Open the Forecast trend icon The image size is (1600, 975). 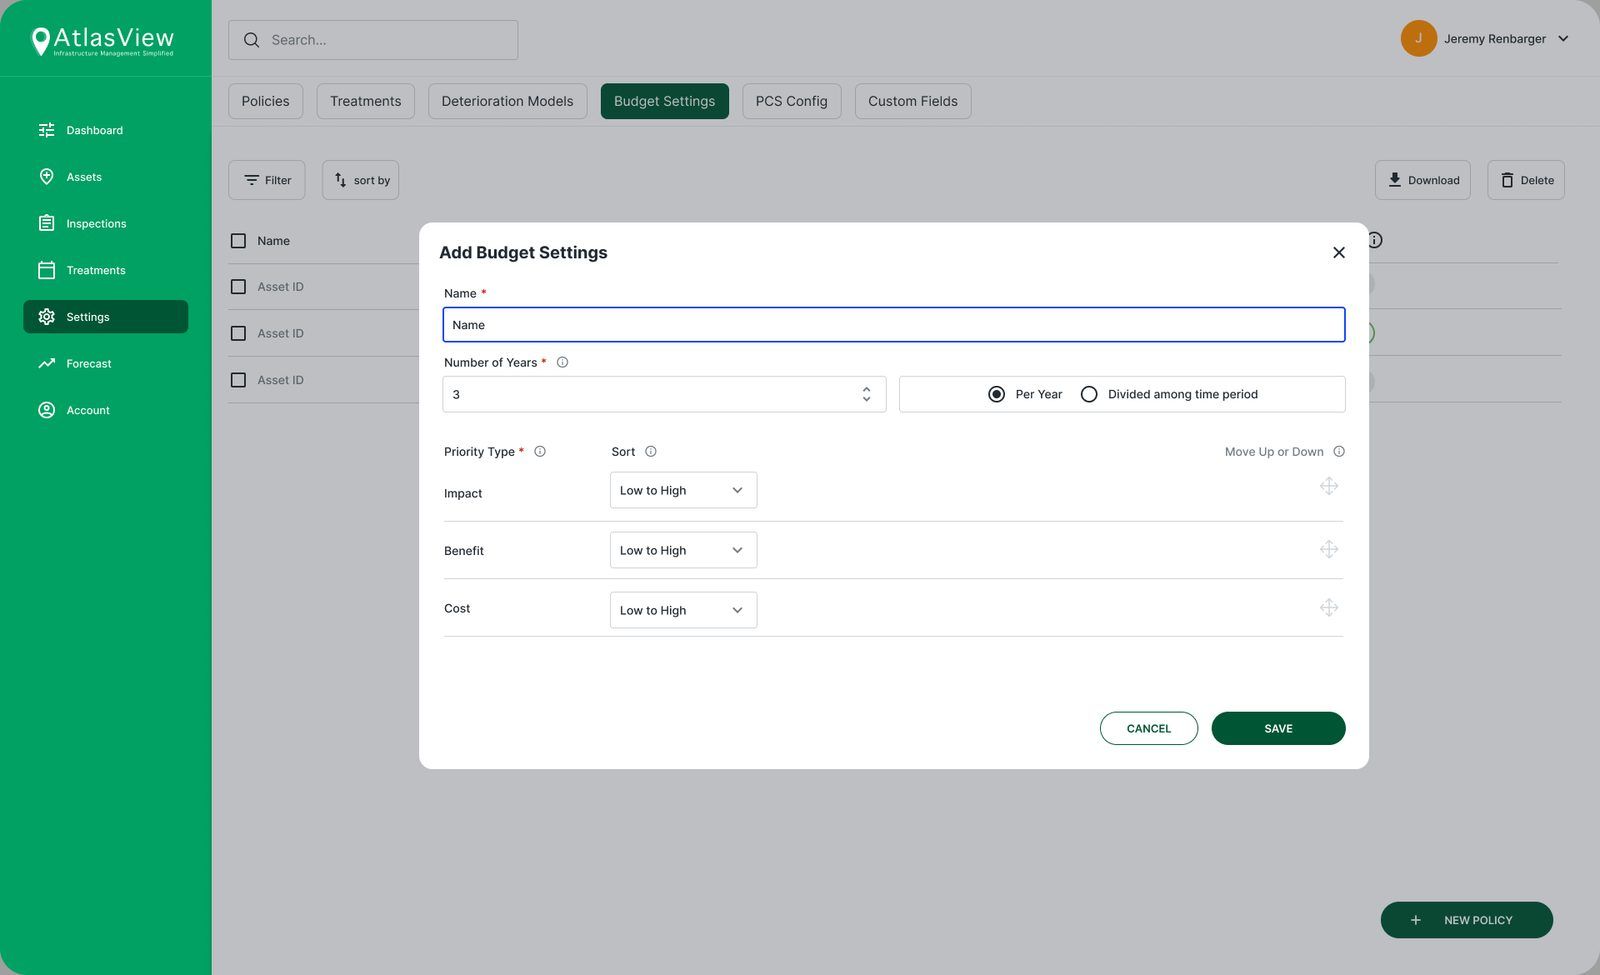pyautogui.click(x=46, y=363)
